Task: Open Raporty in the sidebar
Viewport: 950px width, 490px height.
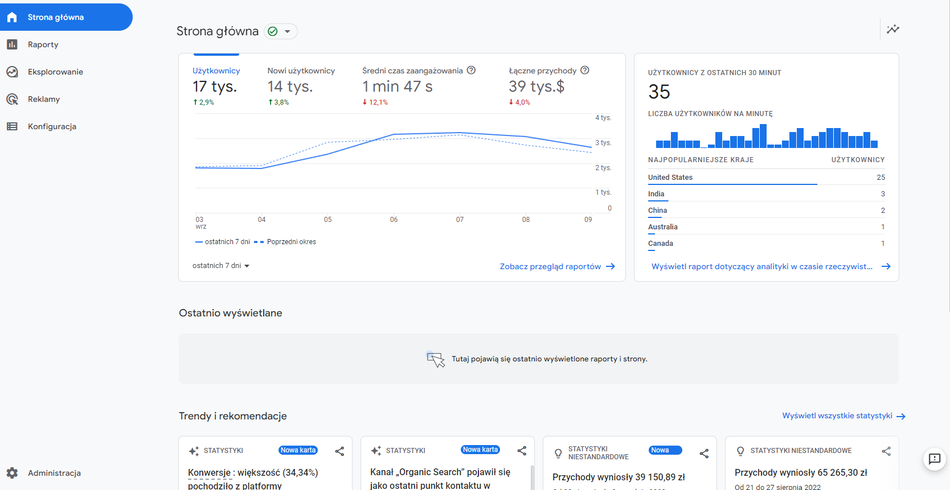Action: (x=43, y=45)
